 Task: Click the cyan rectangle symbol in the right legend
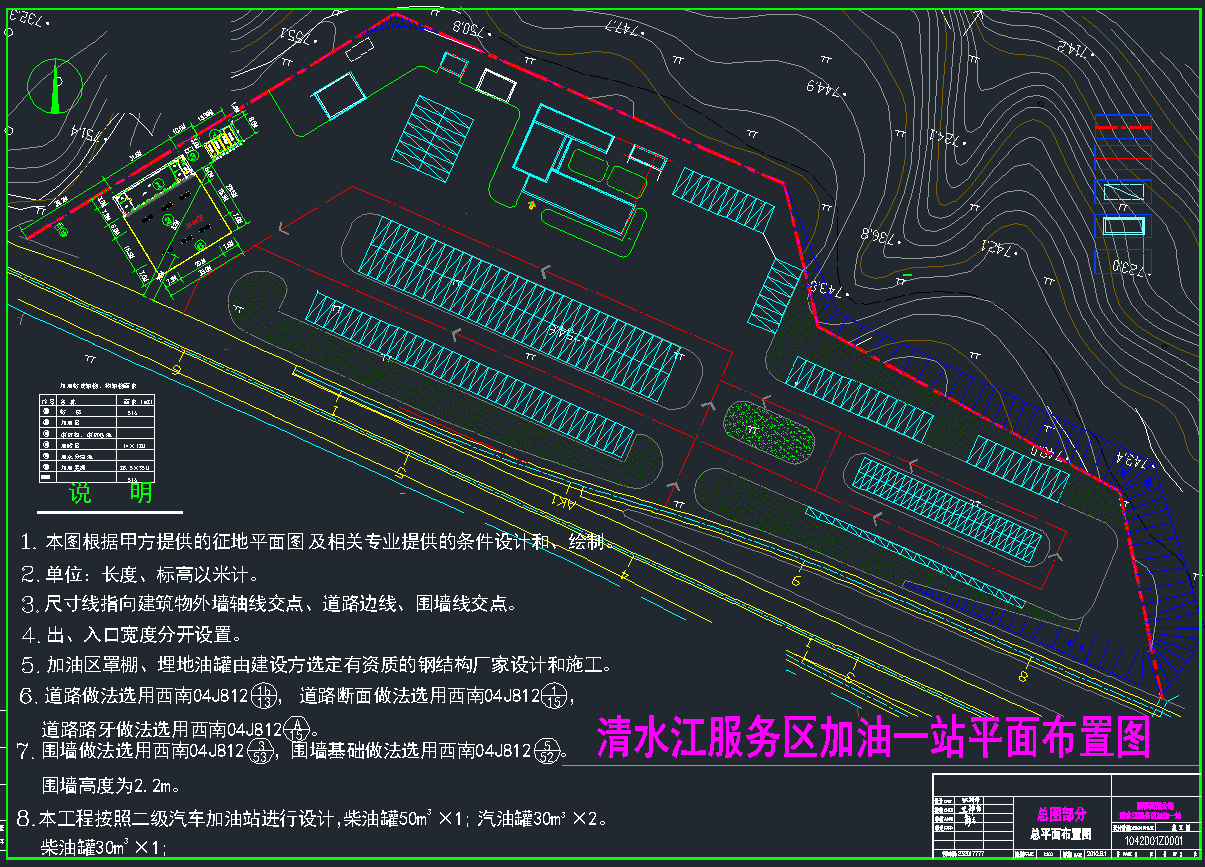pos(1121,225)
